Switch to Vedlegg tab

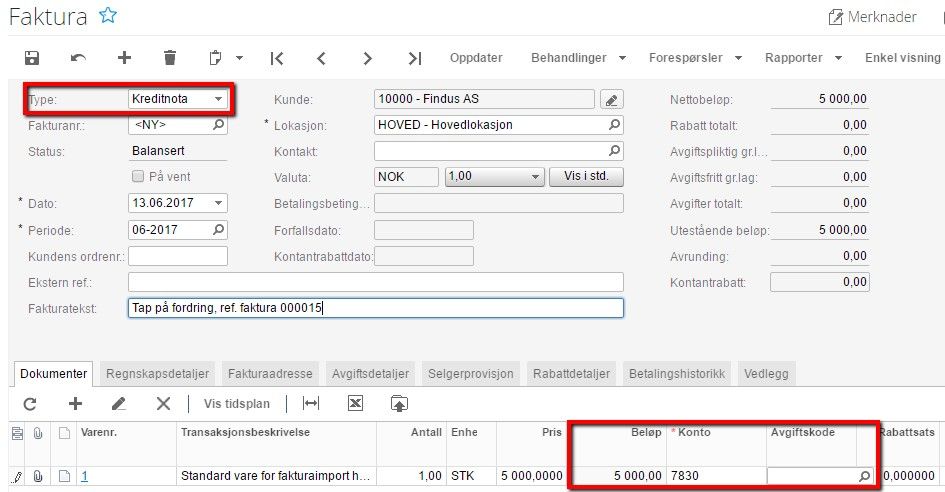(x=766, y=374)
